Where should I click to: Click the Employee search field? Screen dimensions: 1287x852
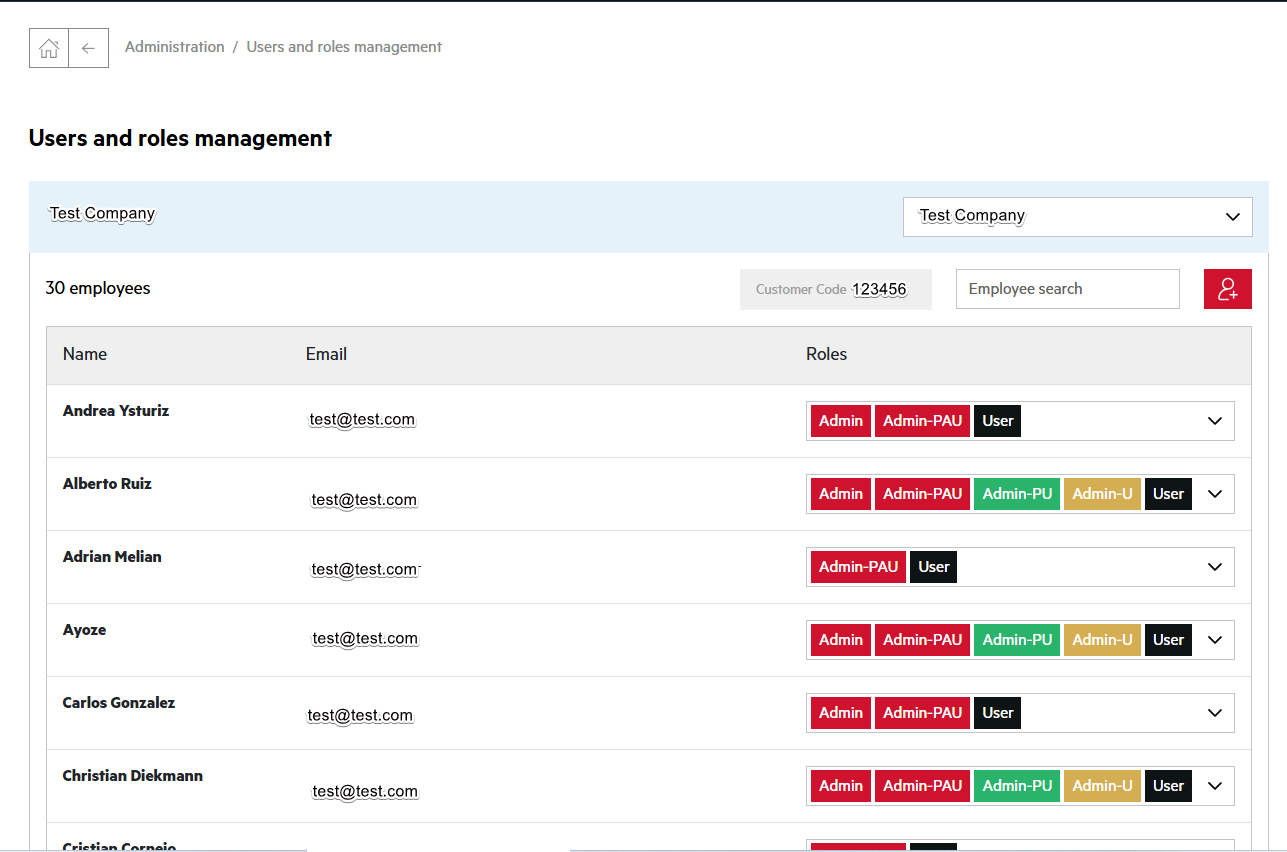coord(1067,288)
